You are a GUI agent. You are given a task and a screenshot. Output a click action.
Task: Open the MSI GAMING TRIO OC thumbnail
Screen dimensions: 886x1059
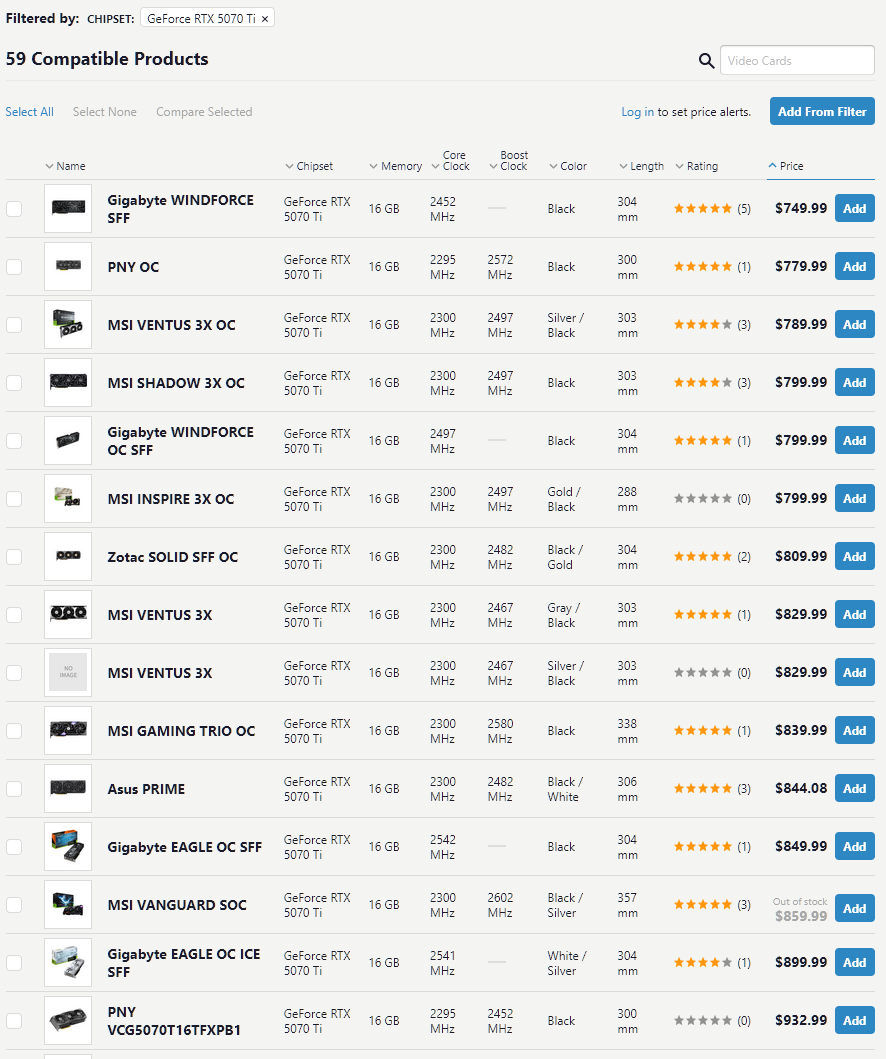pos(68,731)
